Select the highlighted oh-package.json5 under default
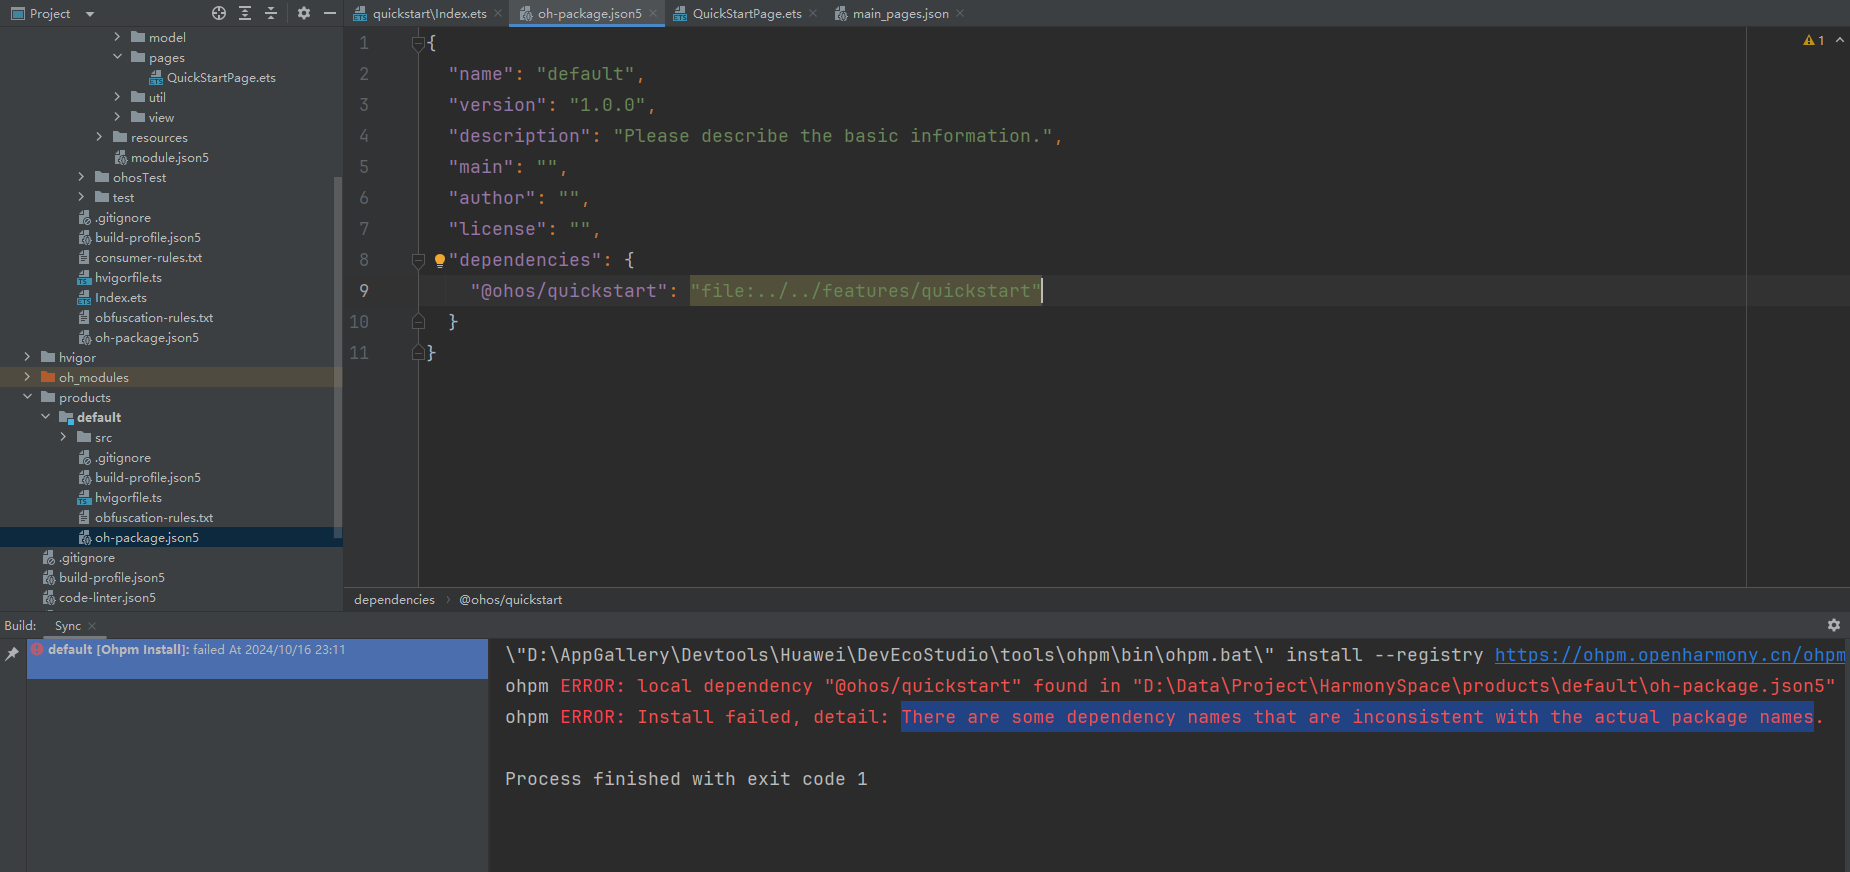Viewport: 1850px width, 872px height. [171, 537]
